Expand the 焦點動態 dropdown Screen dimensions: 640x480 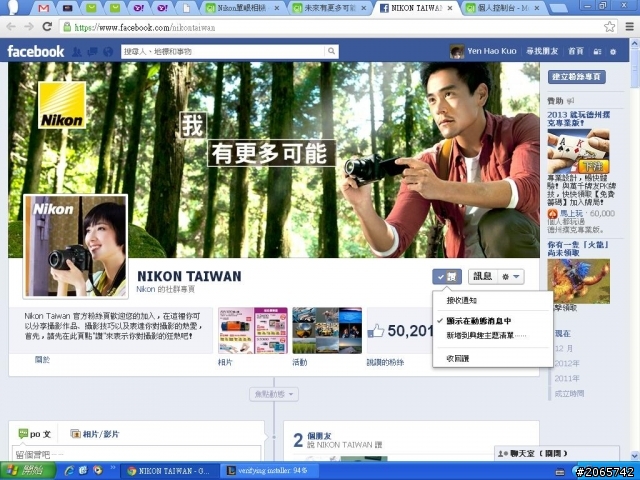pyautogui.click(x=274, y=394)
